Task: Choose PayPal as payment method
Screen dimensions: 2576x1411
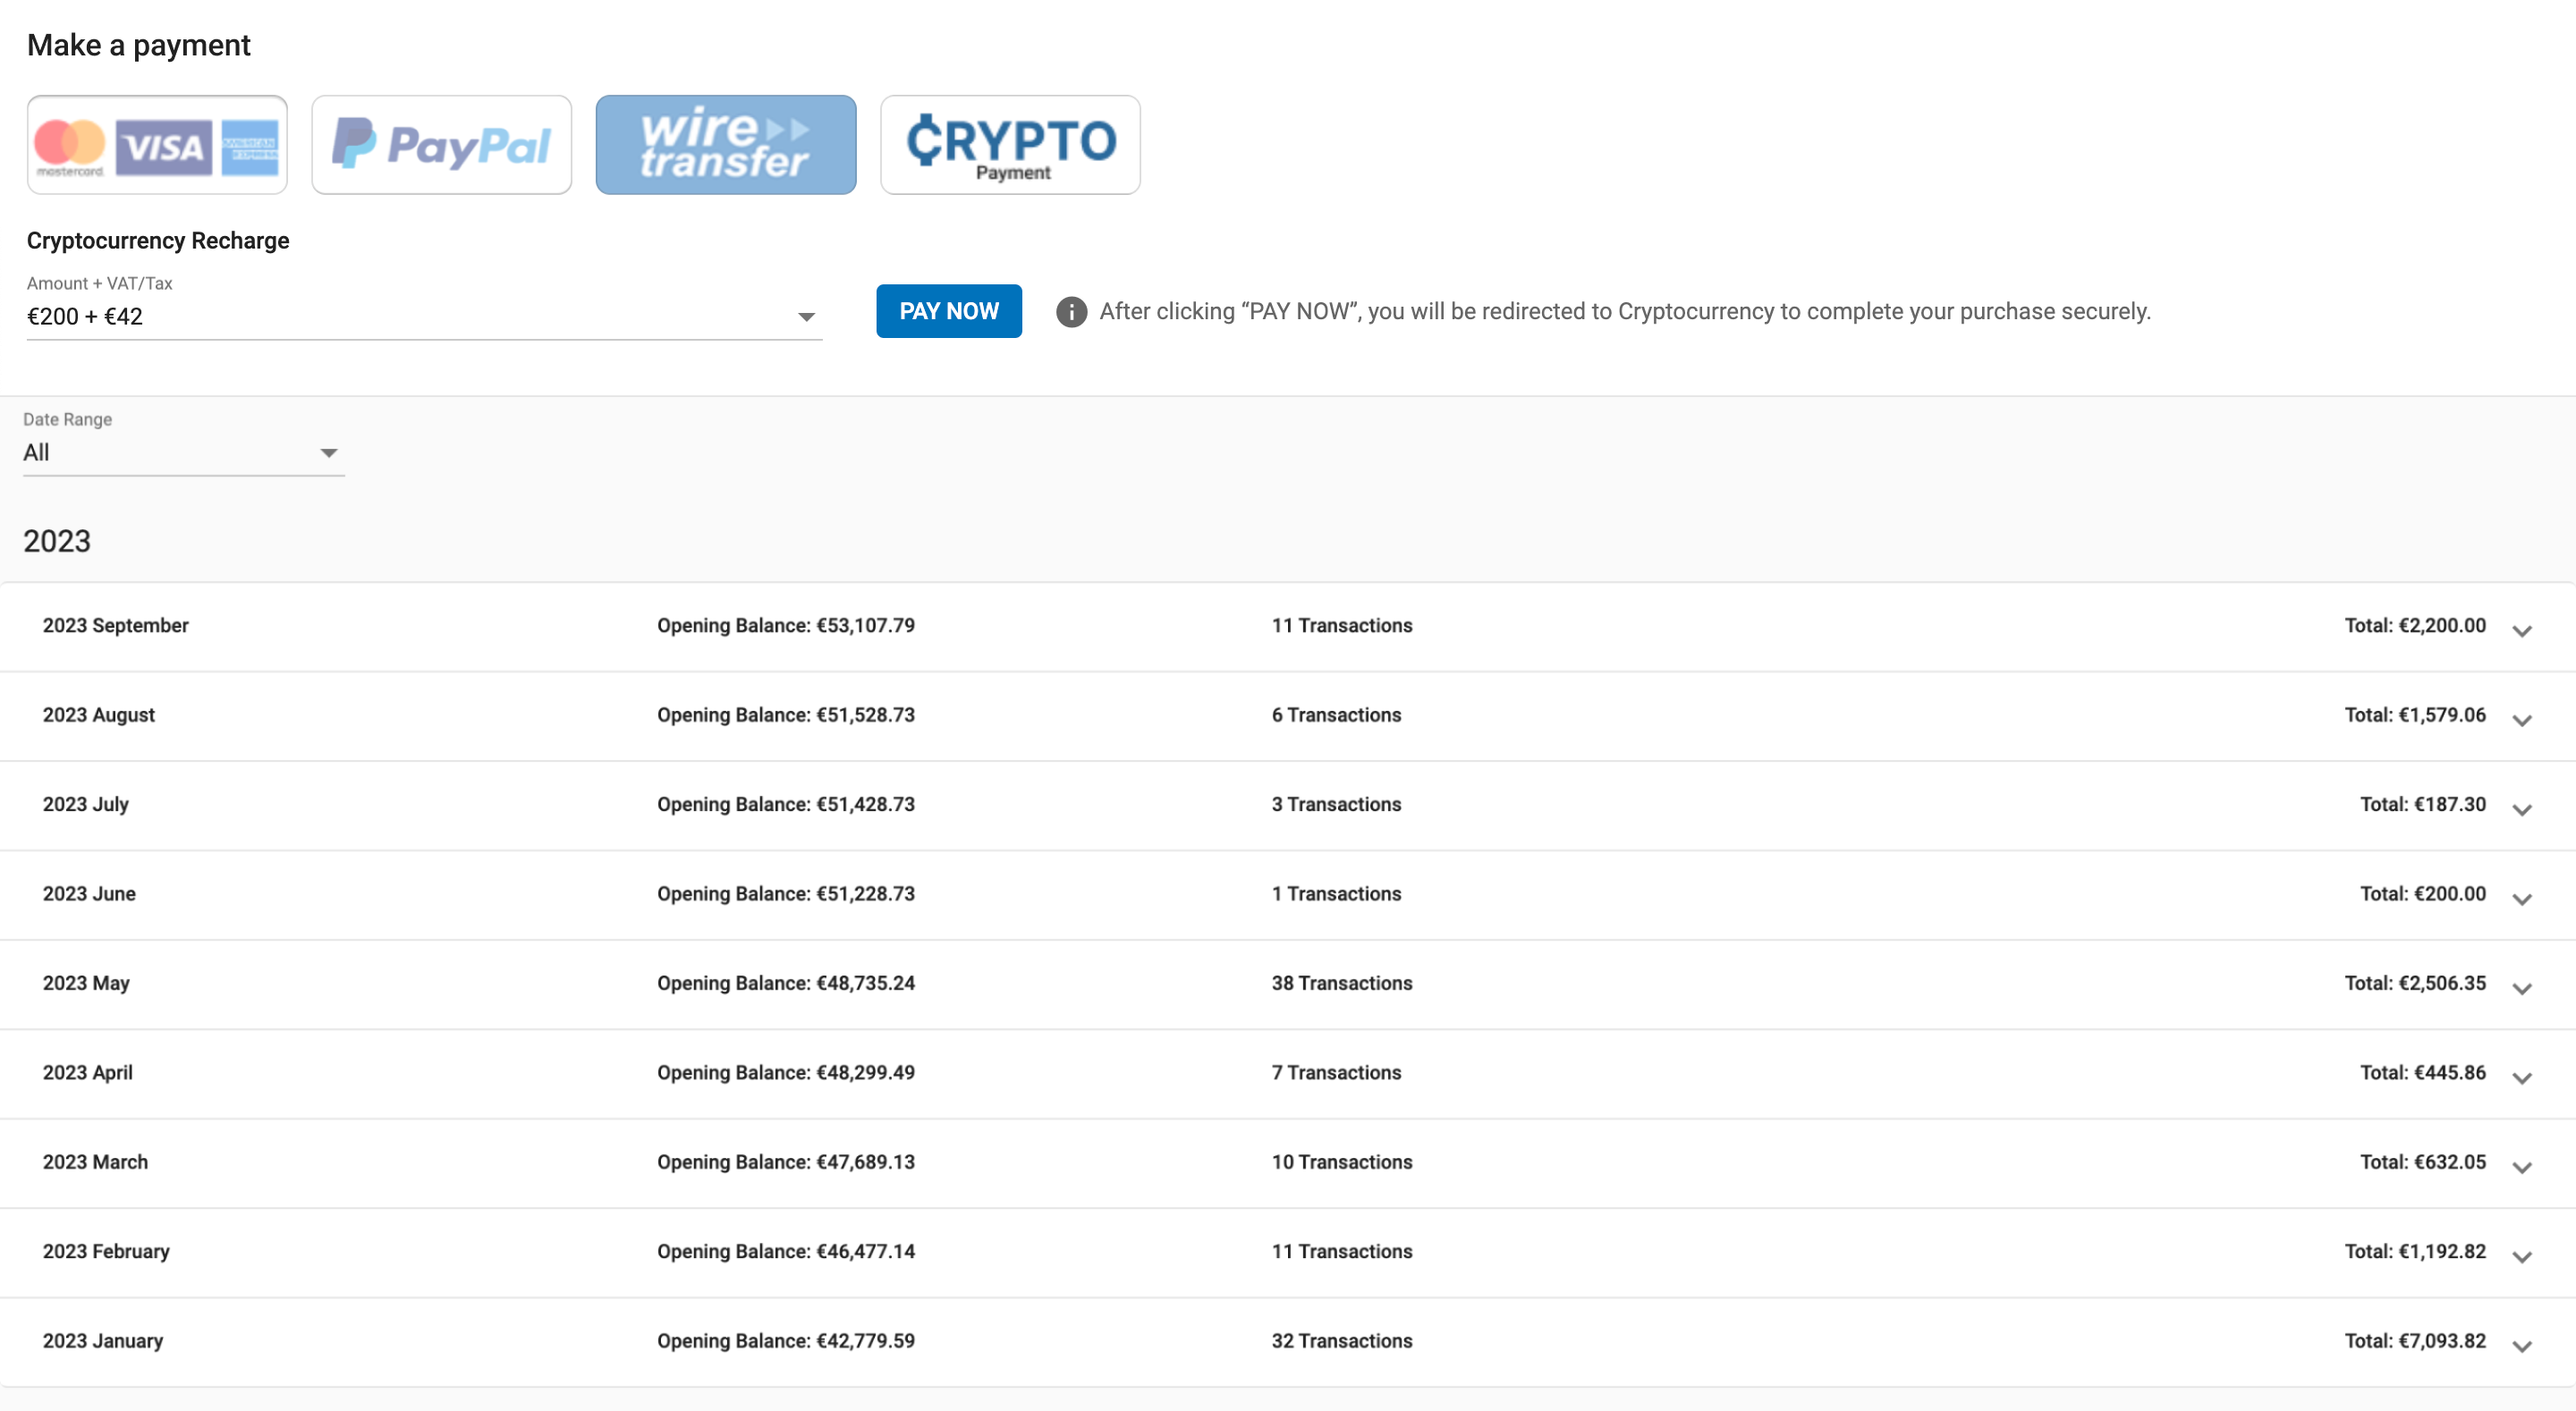Action: 441,145
